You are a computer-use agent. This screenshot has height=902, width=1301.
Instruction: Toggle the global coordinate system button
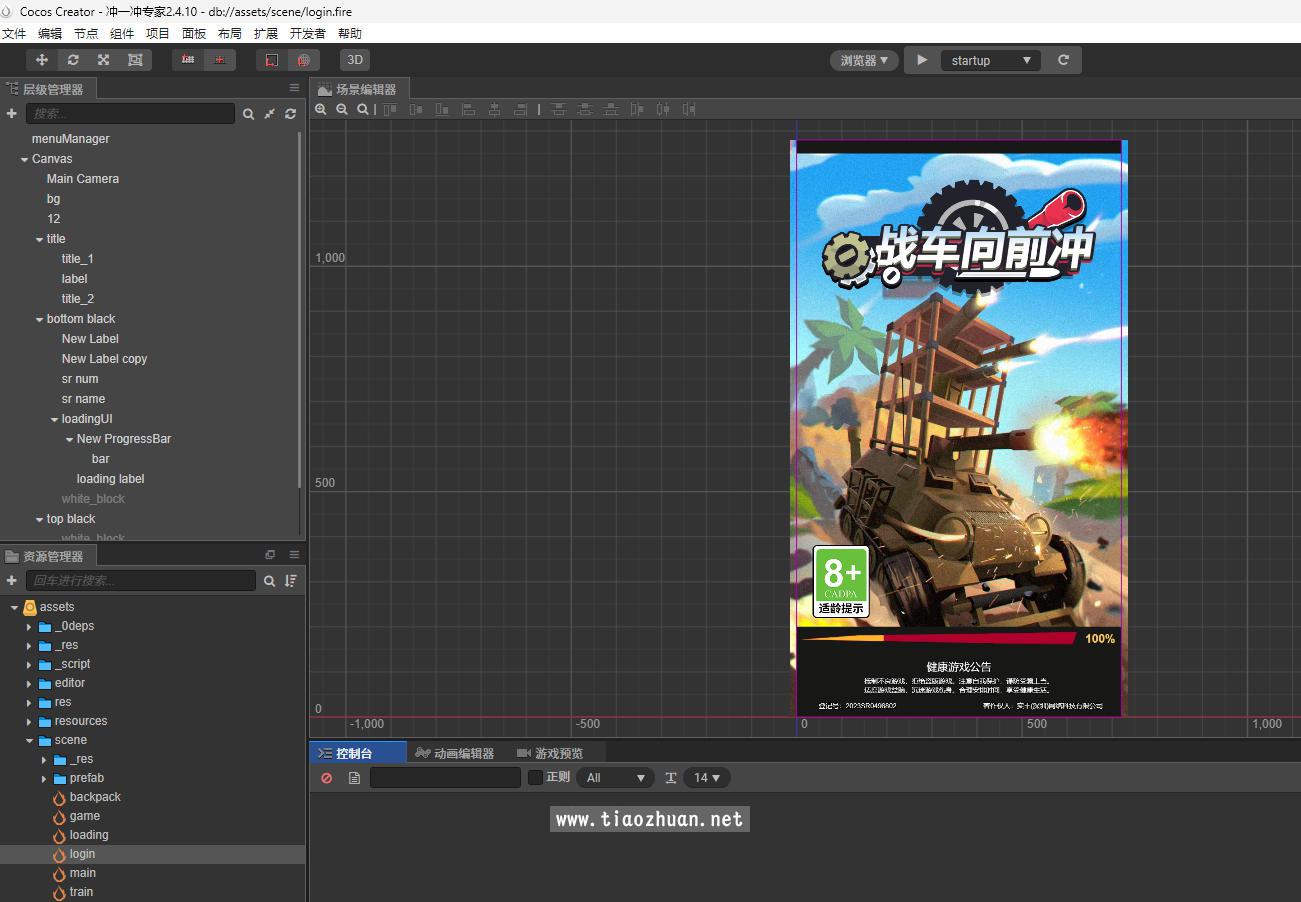[x=304, y=60]
